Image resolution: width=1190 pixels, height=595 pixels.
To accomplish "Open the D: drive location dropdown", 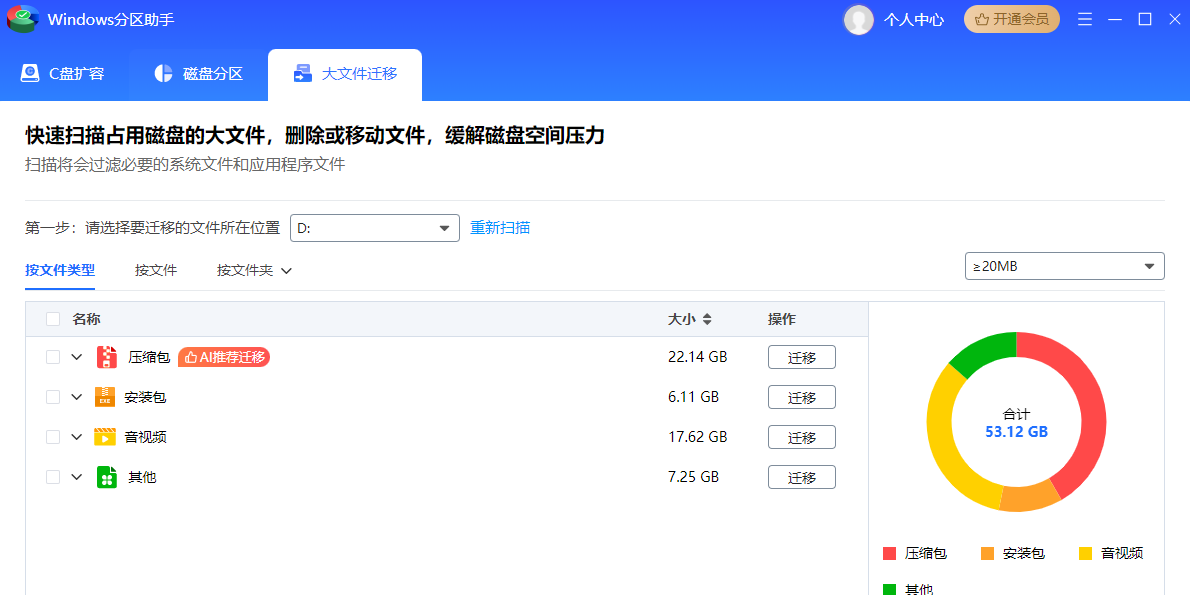I will point(375,228).
